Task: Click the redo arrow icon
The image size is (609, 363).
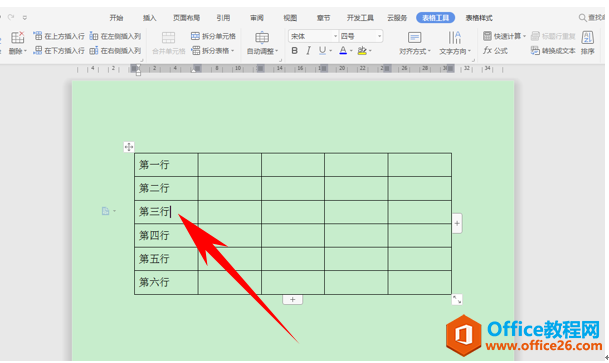Action: pos(11,17)
